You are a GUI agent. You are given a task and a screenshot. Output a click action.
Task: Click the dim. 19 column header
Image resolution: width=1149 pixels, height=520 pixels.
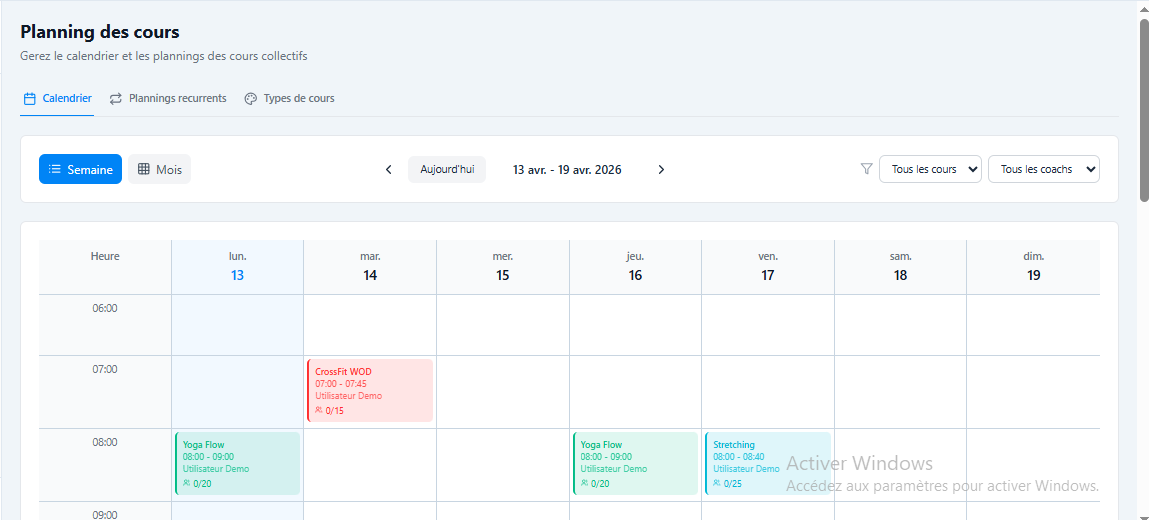point(1033,267)
